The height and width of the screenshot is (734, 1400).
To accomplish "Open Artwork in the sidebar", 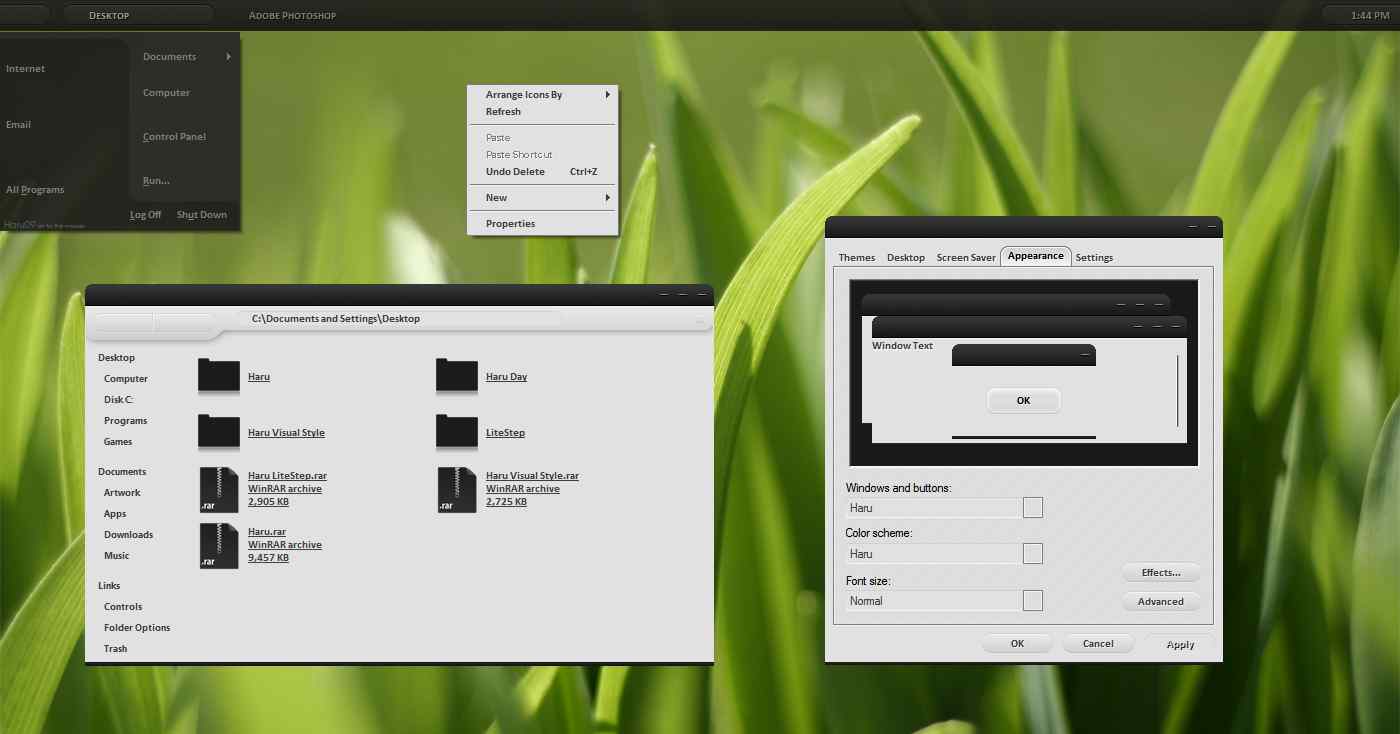I will point(122,493).
